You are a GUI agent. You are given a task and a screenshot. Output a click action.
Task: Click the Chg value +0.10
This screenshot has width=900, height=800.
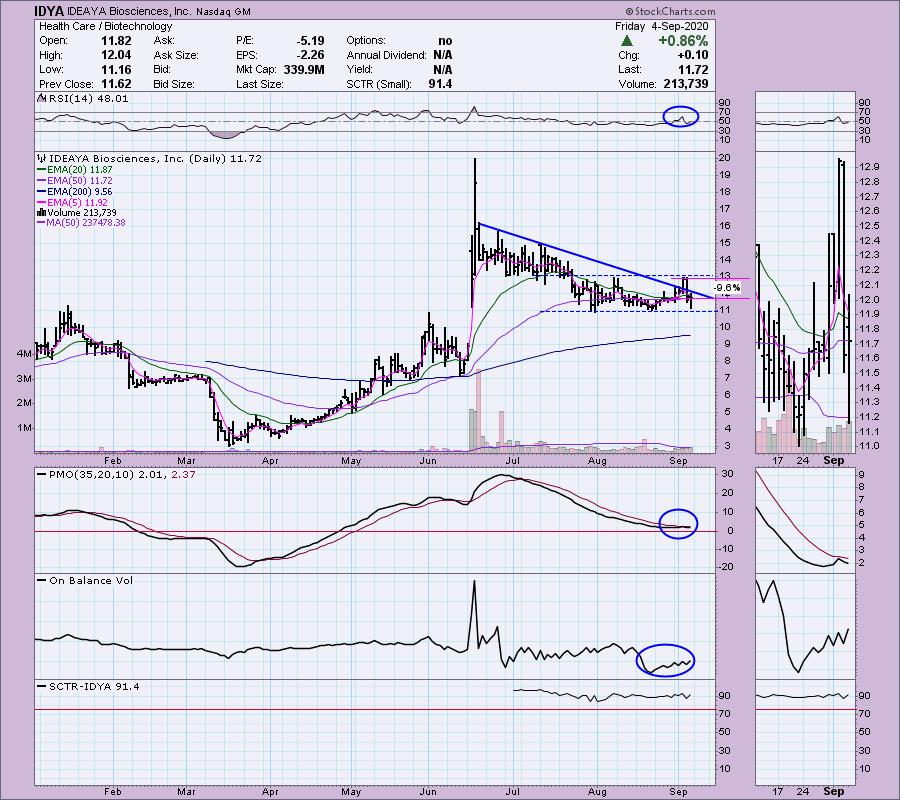pos(695,55)
